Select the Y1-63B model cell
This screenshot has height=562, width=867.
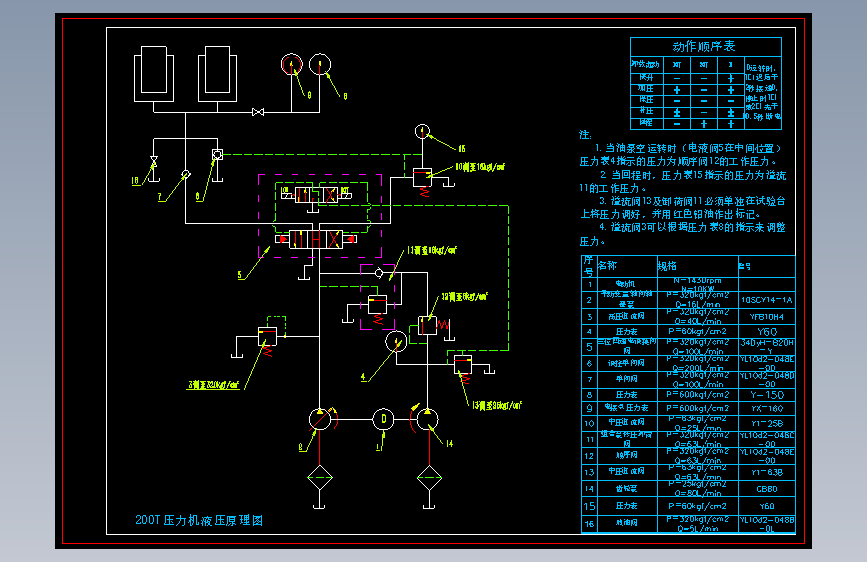pyautogui.click(x=766, y=472)
